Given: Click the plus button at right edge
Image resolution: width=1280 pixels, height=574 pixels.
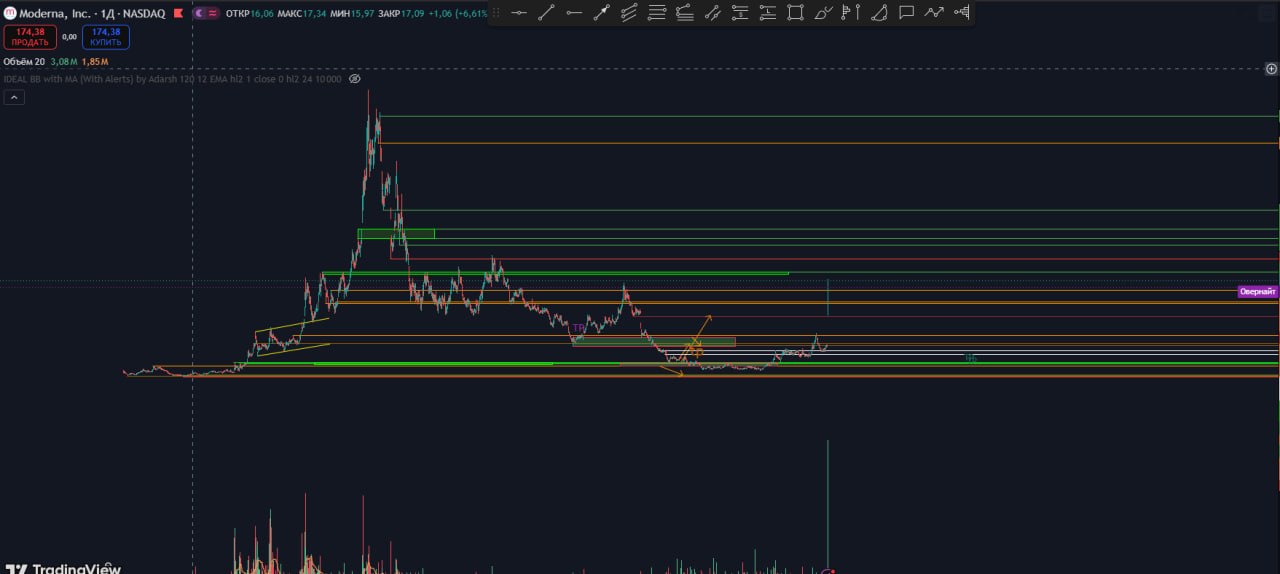Looking at the screenshot, I should click(x=1271, y=69).
